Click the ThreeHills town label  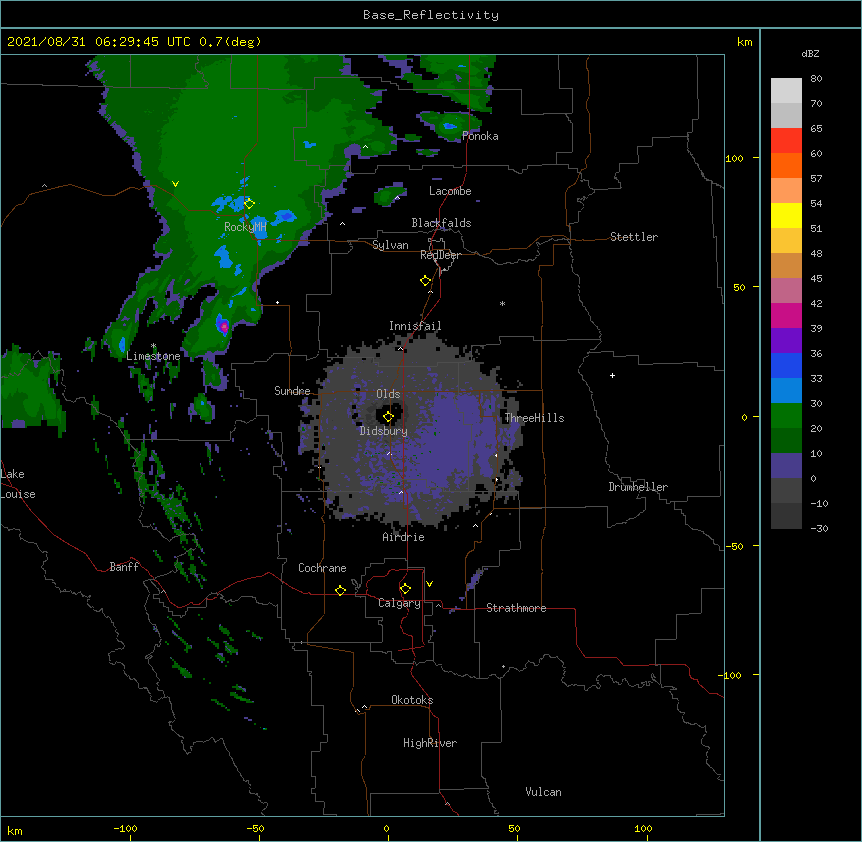tap(534, 418)
